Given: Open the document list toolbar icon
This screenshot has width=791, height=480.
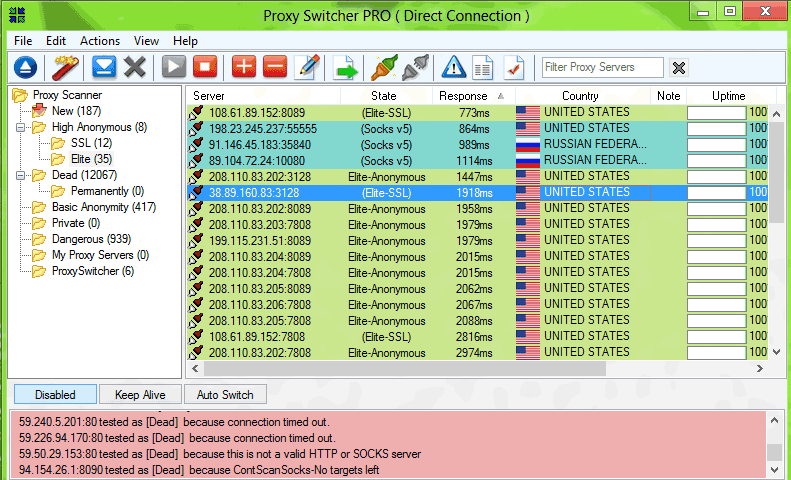Looking at the screenshot, I should (x=483, y=67).
